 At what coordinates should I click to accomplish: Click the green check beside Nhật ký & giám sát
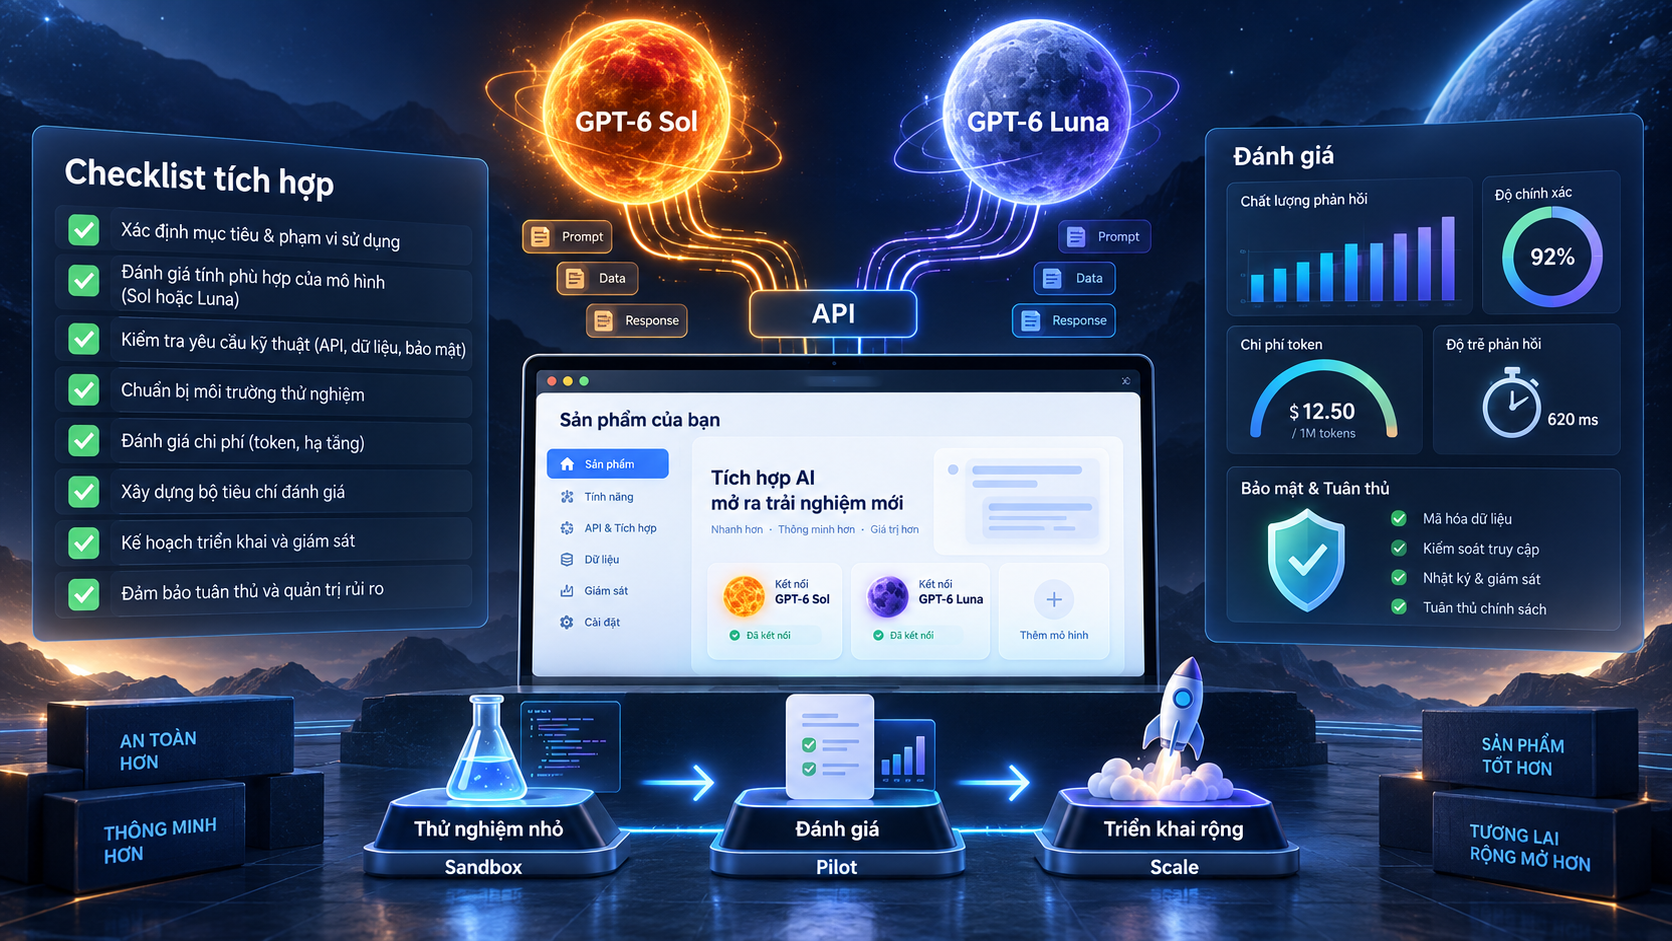point(1399,578)
